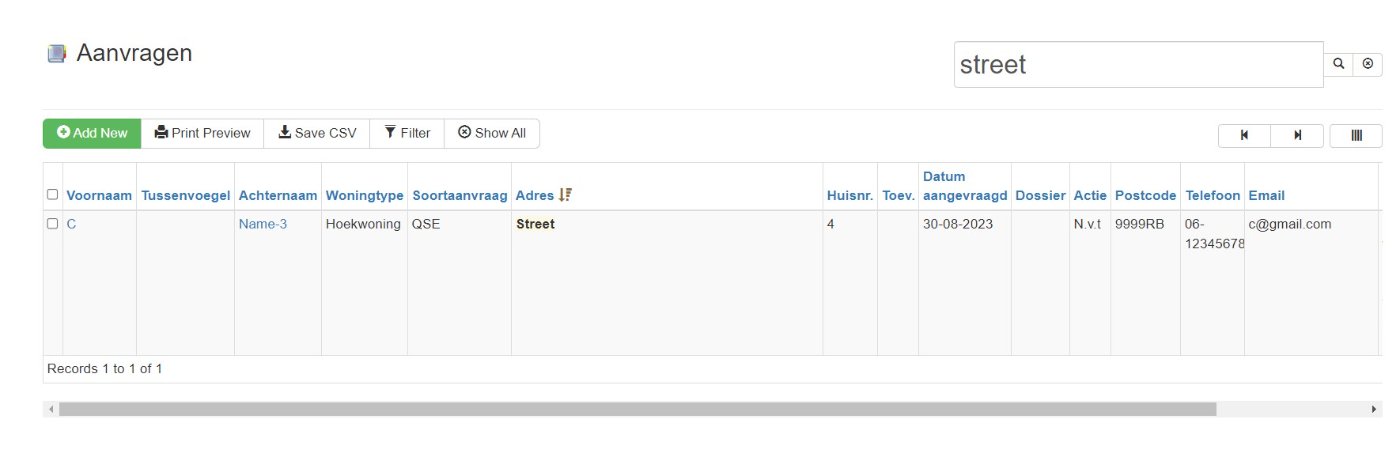This screenshot has height=472, width=1400.
Task: Toggle the select-all header checkbox
Action: pos(53,195)
